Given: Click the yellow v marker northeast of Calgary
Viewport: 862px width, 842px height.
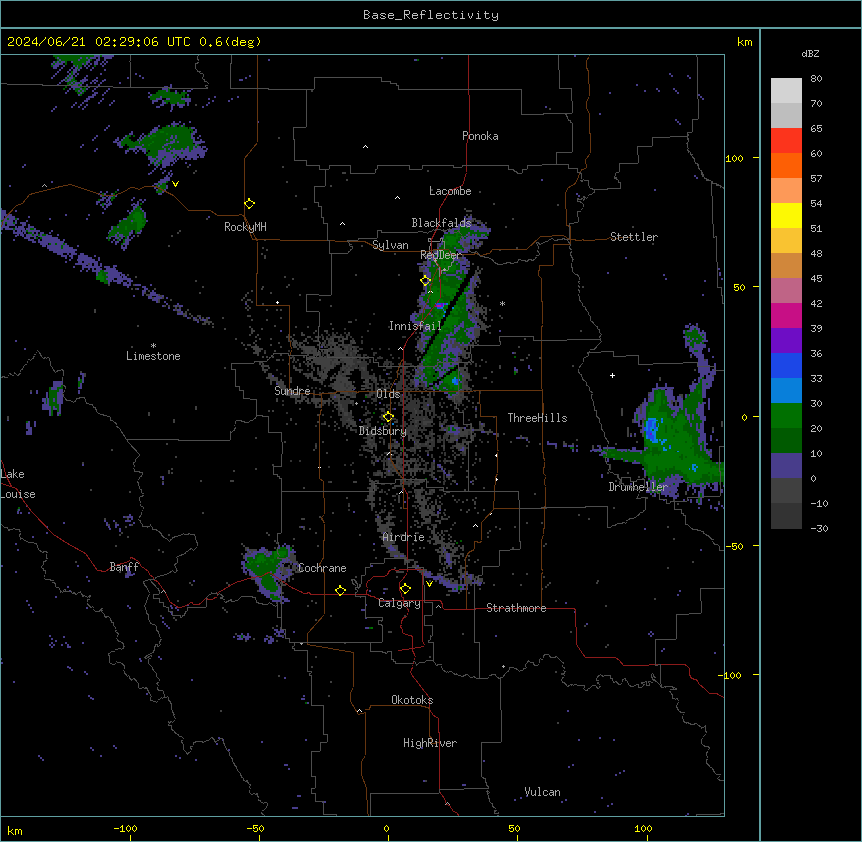Looking at the screenshot, I should 429,584.
